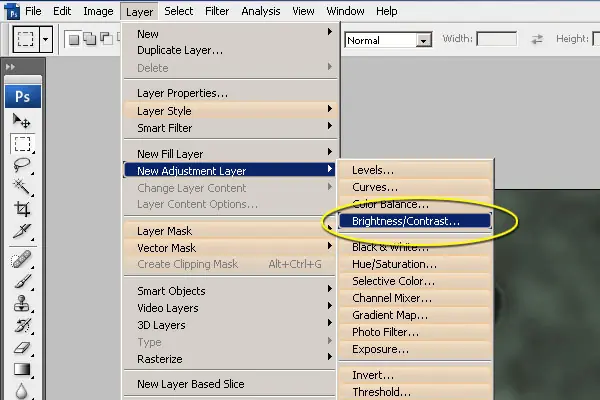The height and width of the screenshot is (400, 600).
Task: Add a Brightness/Contrast… adjustment layer
Action: 416,221
